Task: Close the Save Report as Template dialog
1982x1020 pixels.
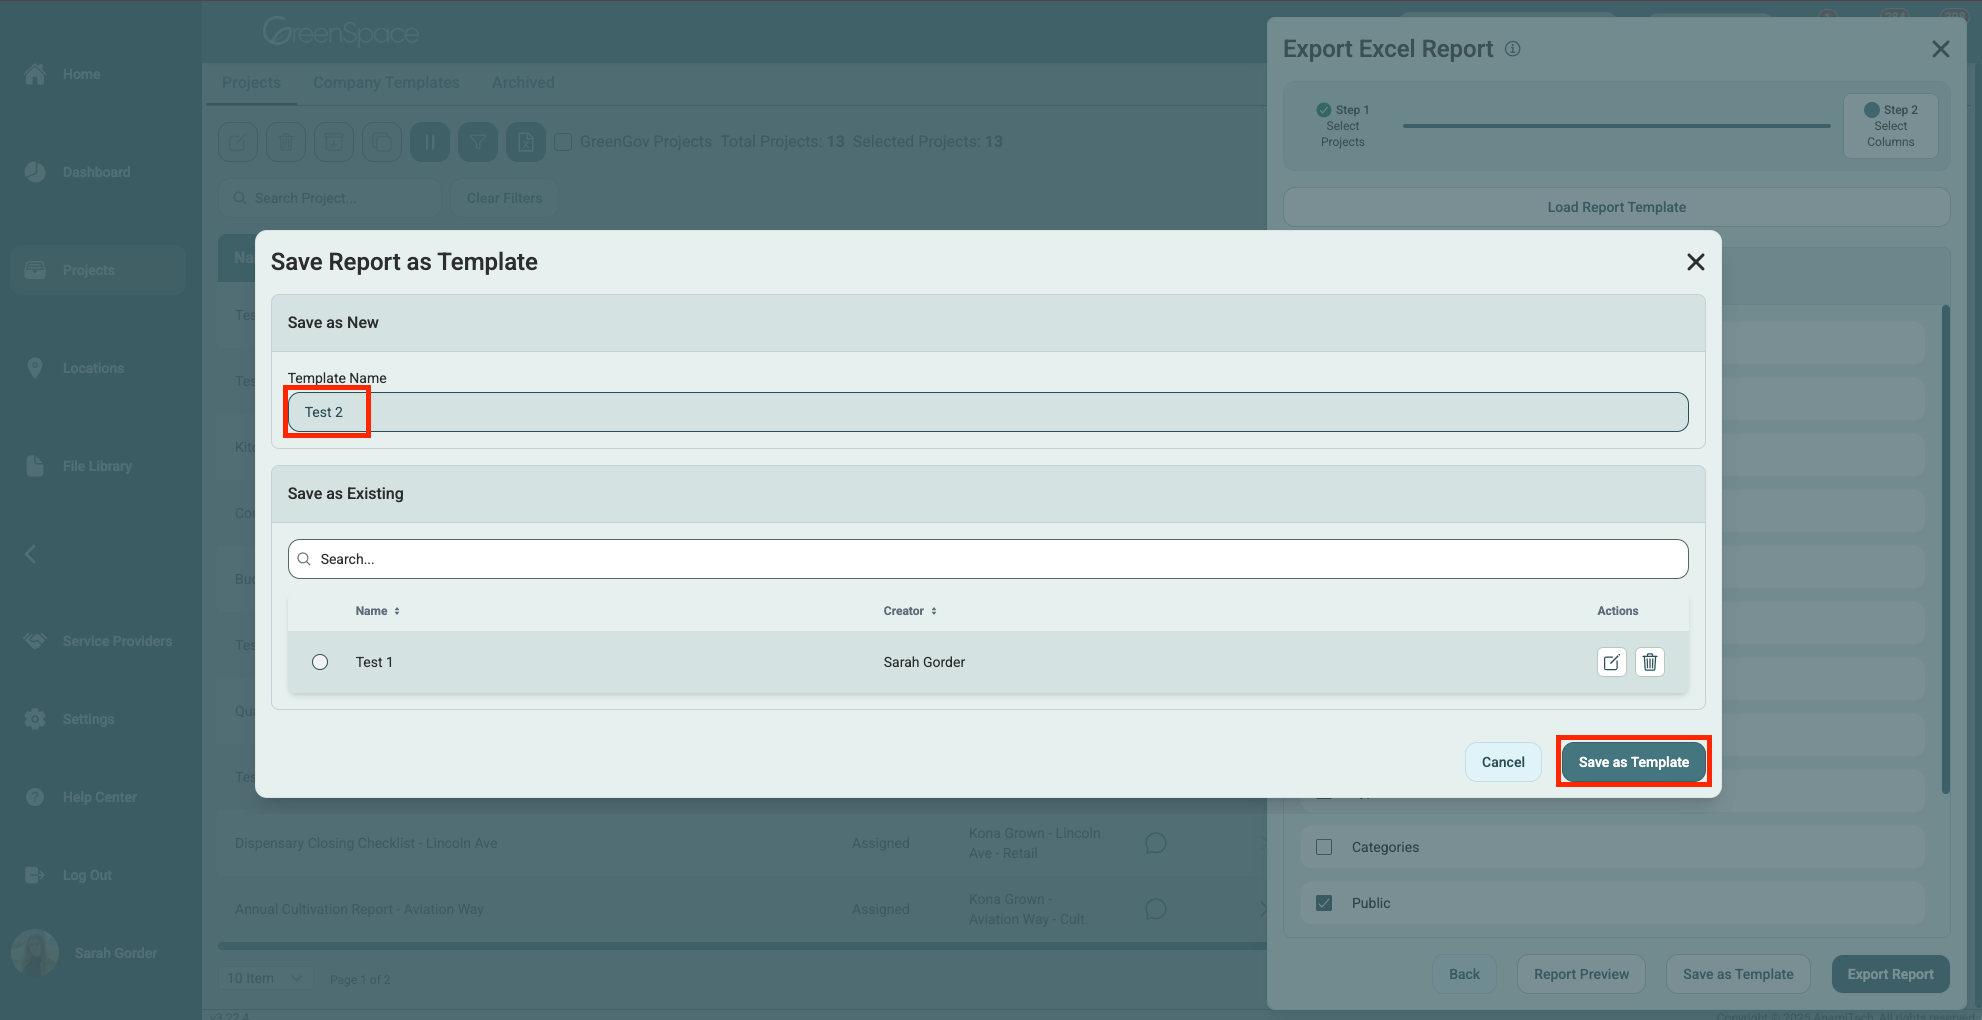Action: [1695, 262]
